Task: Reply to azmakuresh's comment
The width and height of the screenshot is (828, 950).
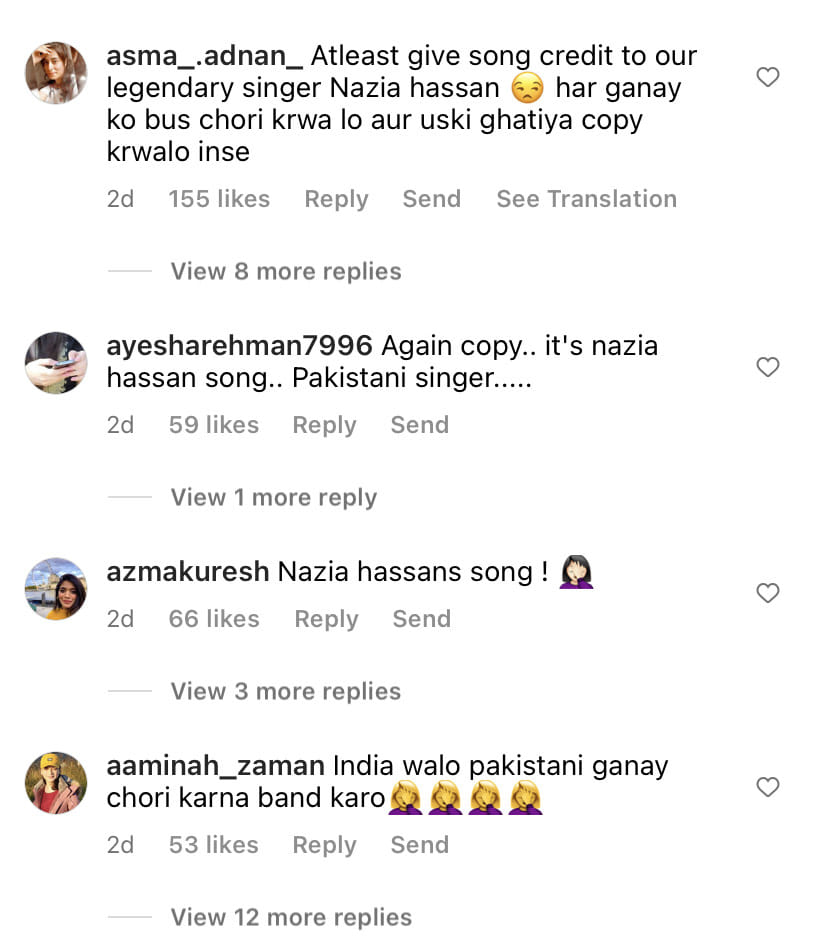Action: pos(326,619)
